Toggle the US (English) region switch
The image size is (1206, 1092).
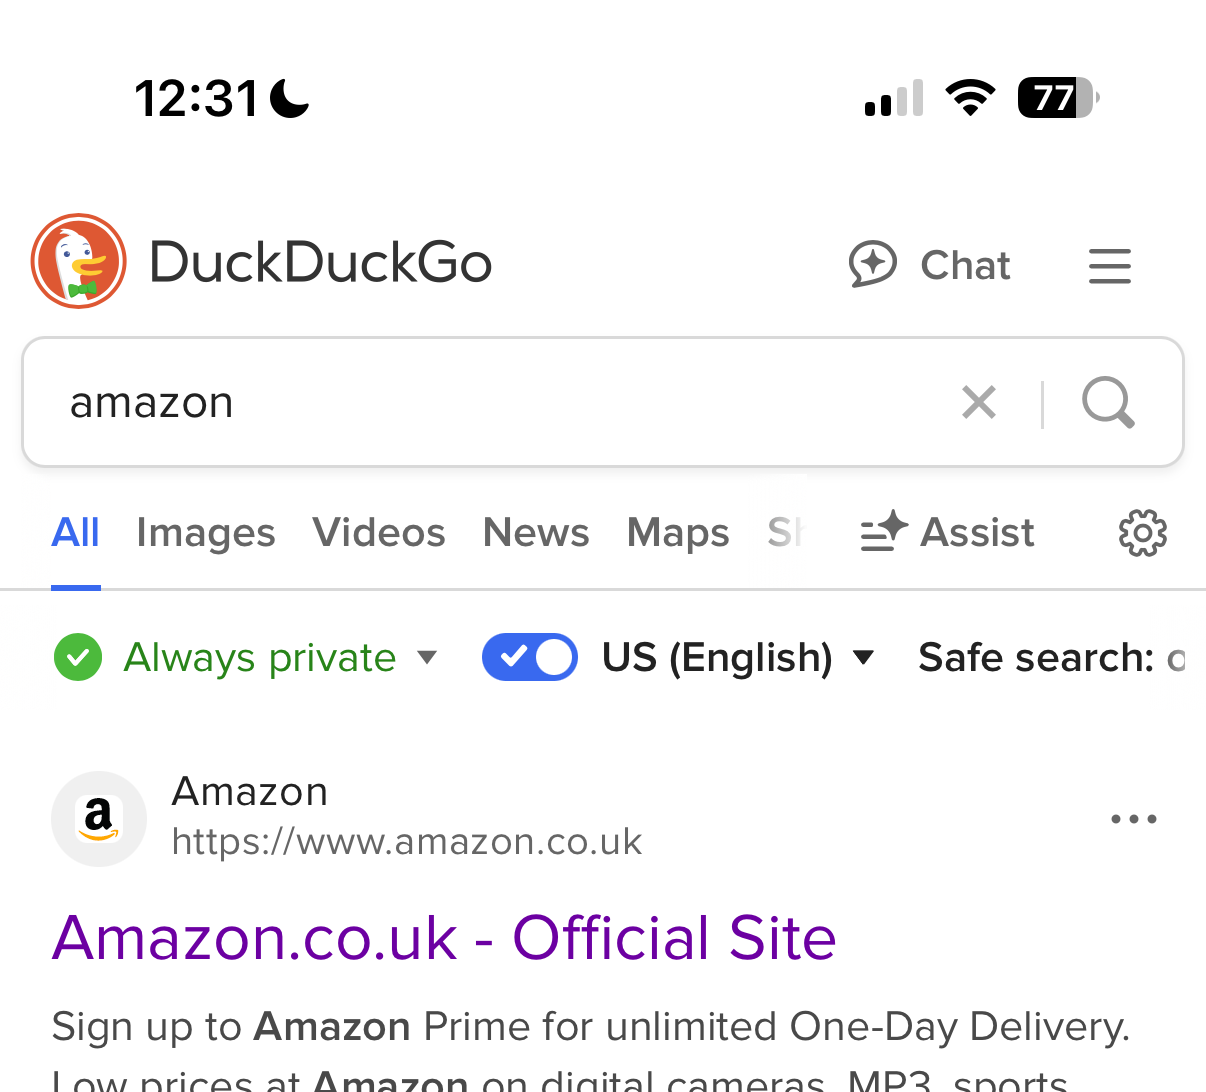[x=530, y=657]
